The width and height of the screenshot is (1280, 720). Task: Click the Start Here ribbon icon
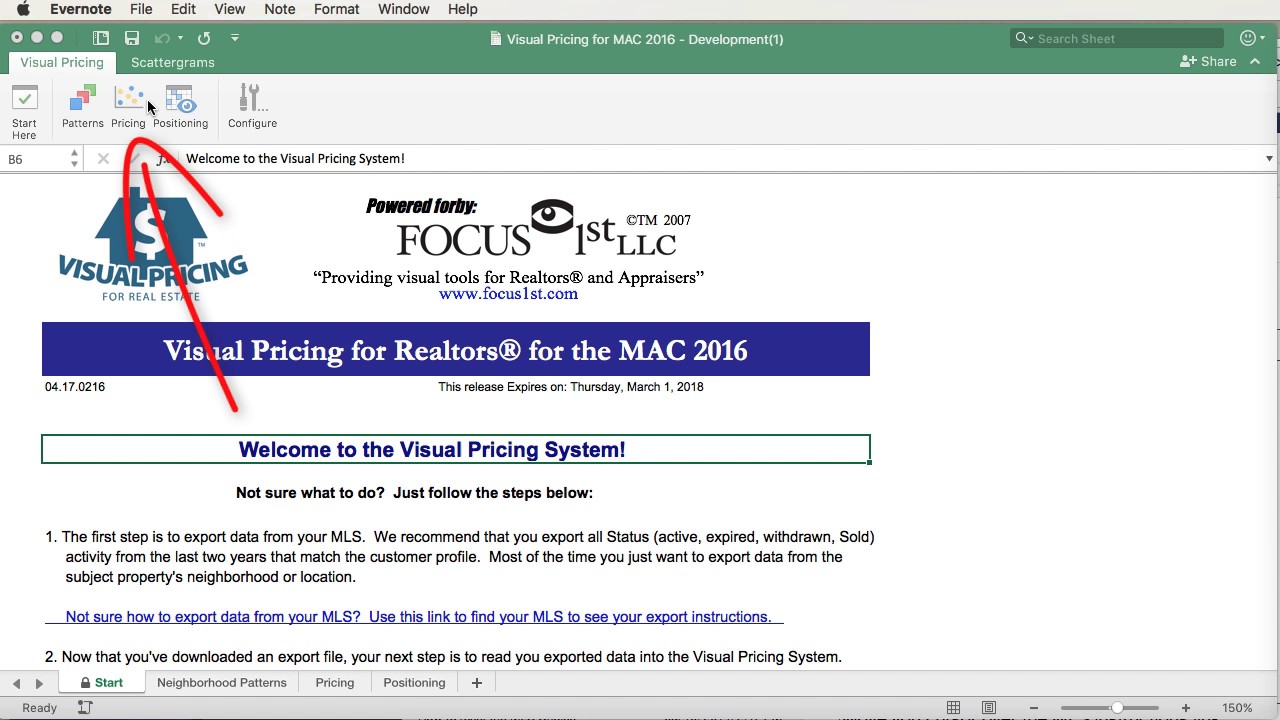pos(24,110)
